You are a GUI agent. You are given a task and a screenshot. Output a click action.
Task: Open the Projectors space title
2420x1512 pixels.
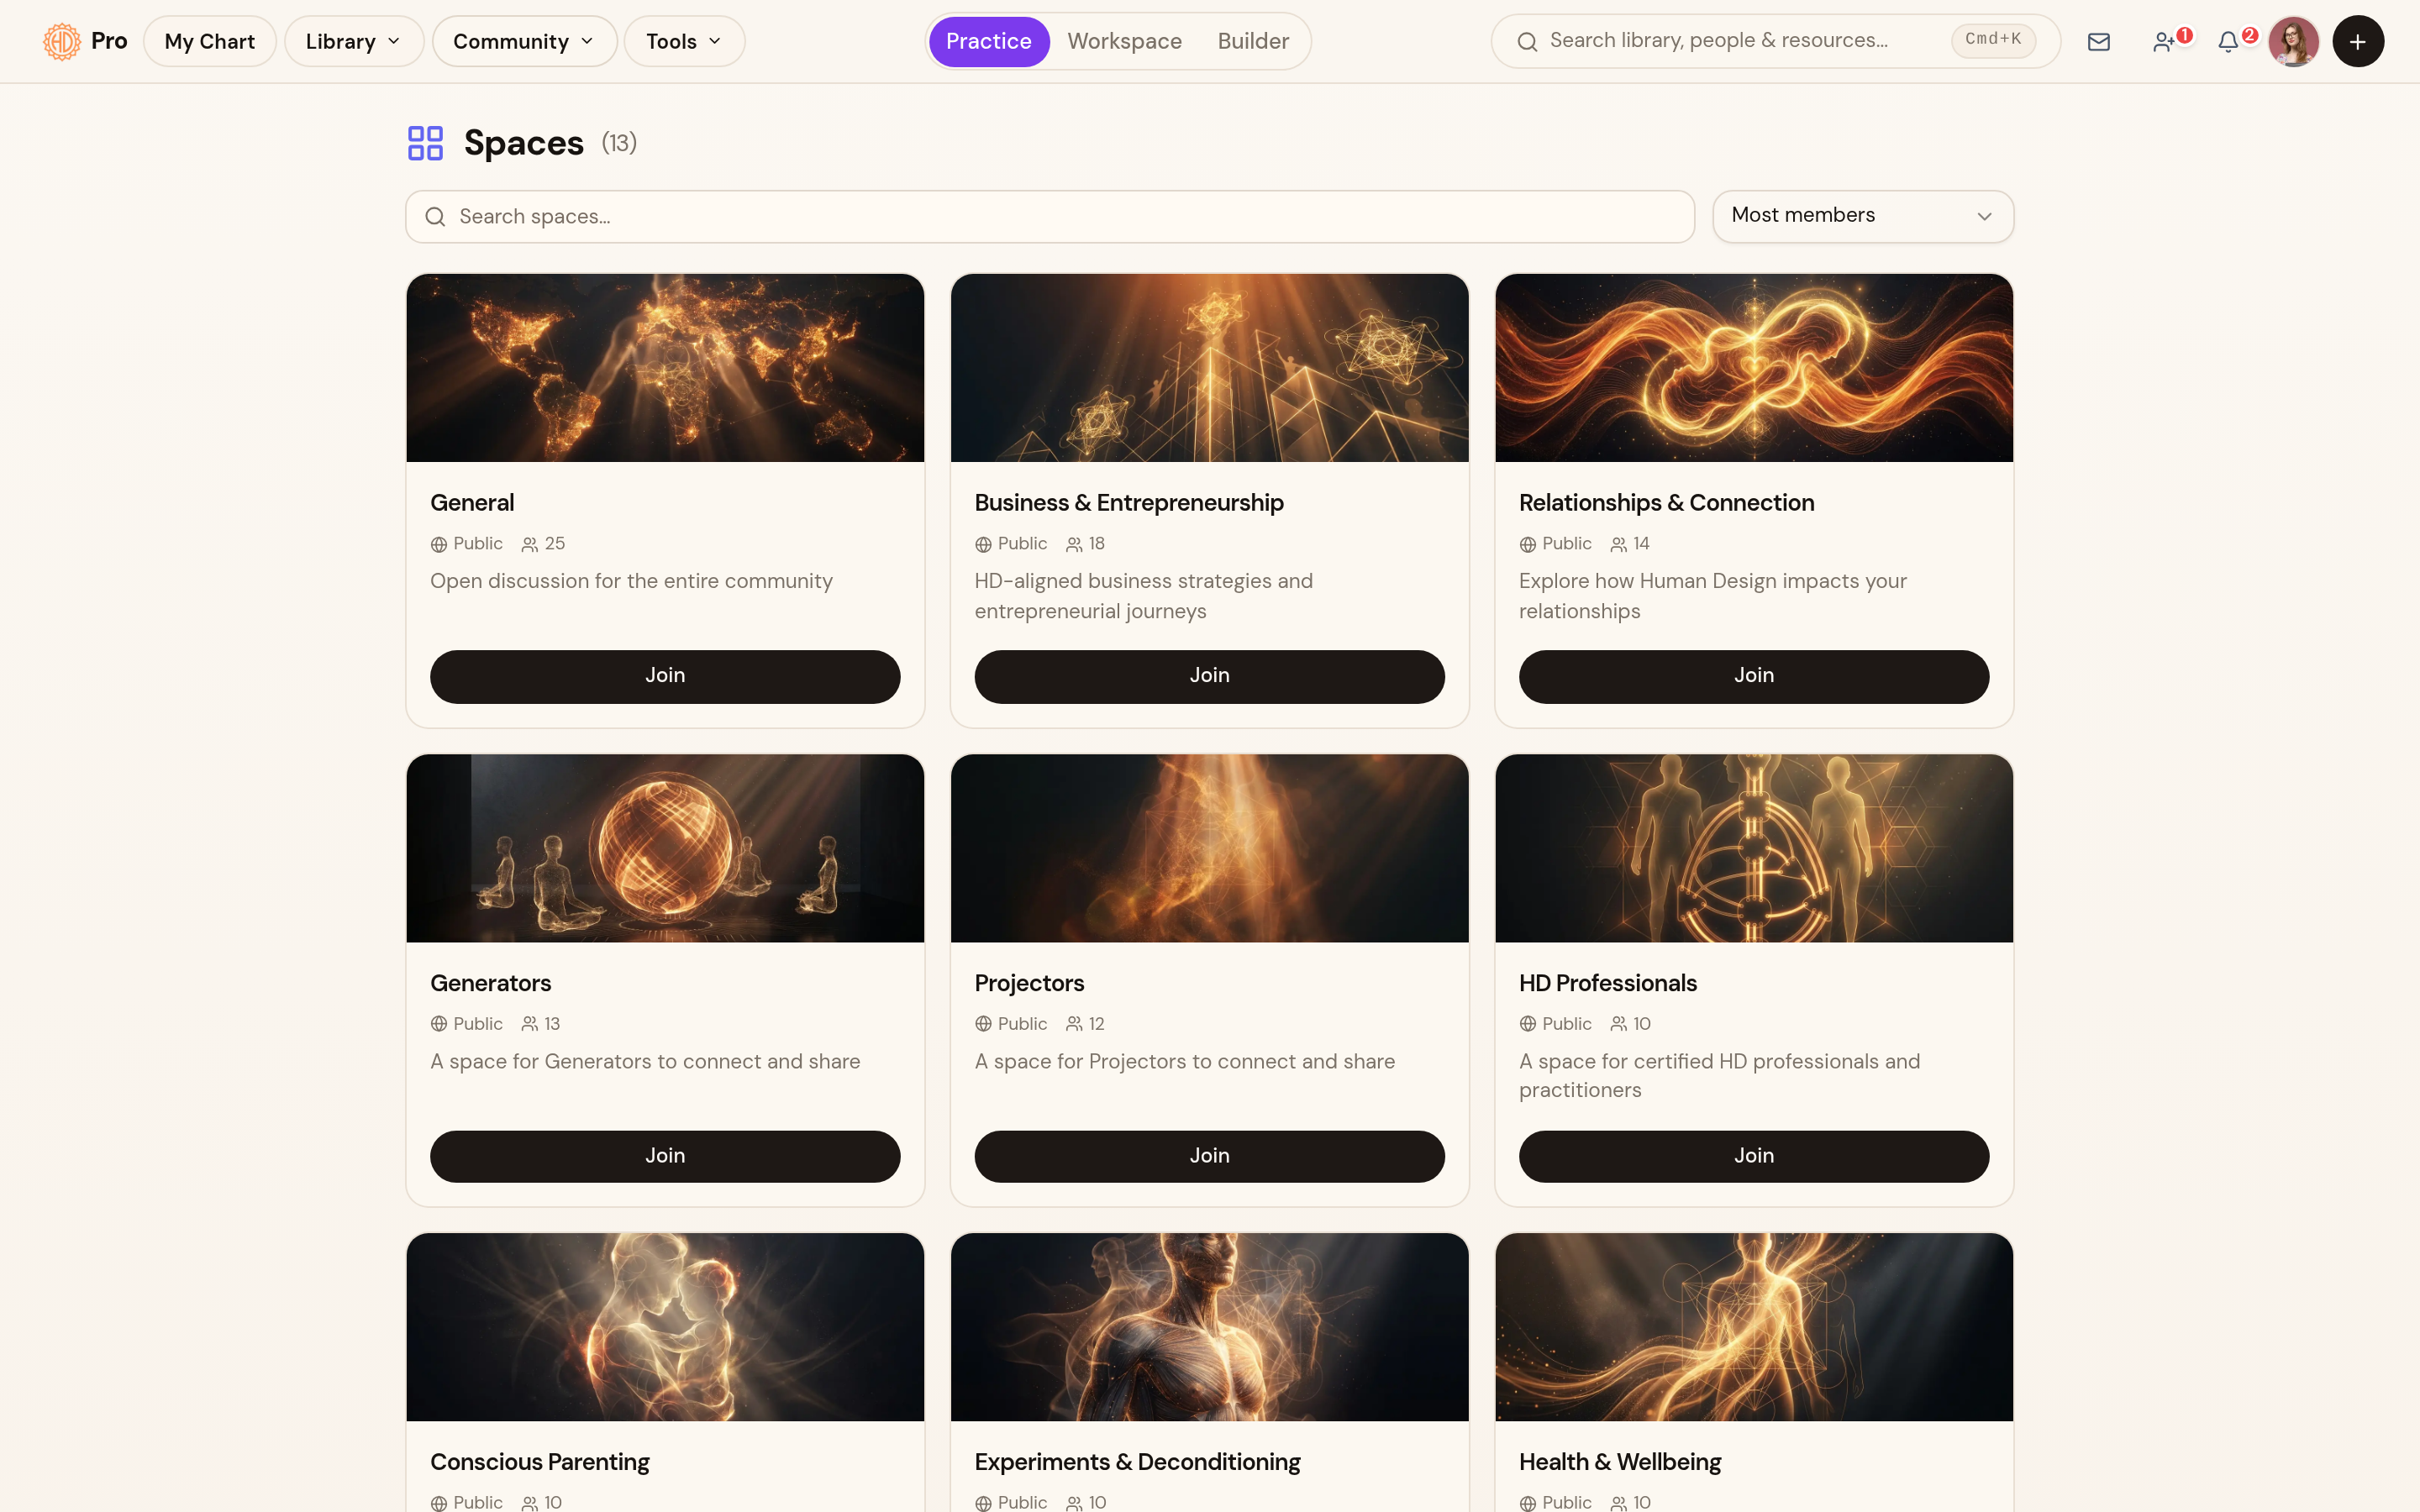pyautogui.click(x=1029, y=983)
